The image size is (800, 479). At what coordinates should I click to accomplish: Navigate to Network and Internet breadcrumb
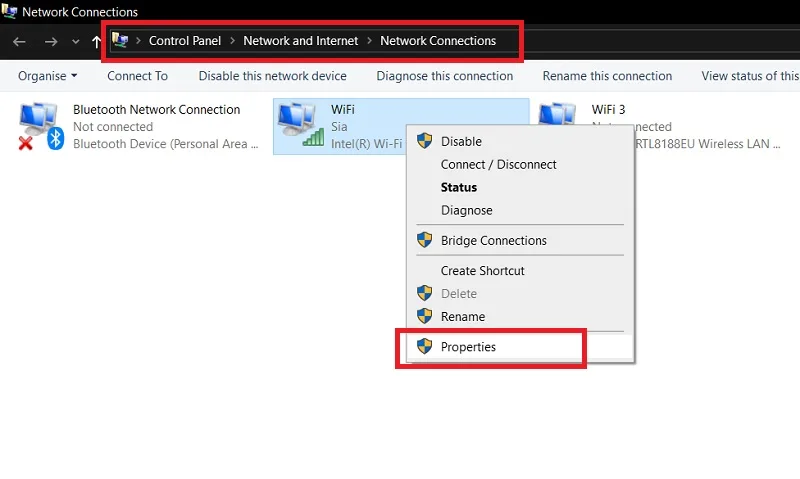(x=301, y=41)
